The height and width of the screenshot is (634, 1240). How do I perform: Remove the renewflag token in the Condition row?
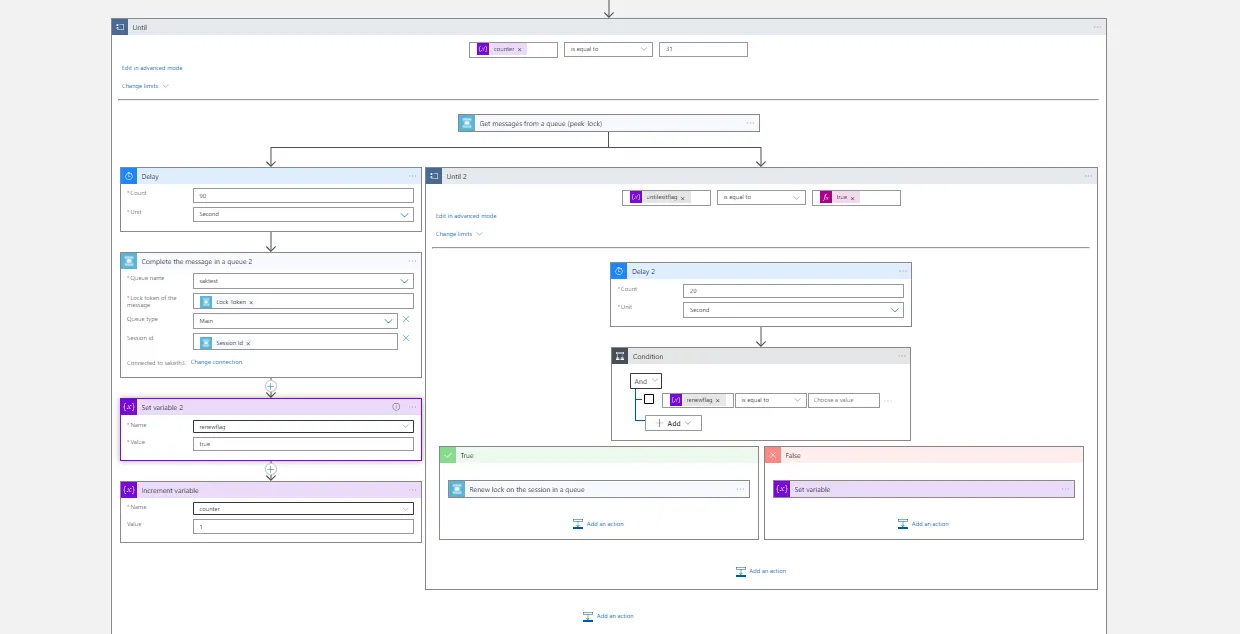[717, 400]
